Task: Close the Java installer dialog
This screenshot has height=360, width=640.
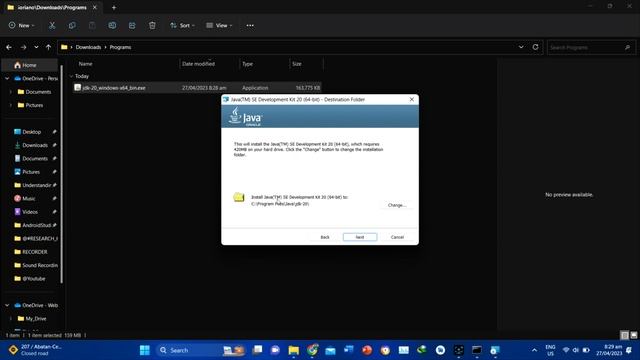Action: [x=411, y=99]
